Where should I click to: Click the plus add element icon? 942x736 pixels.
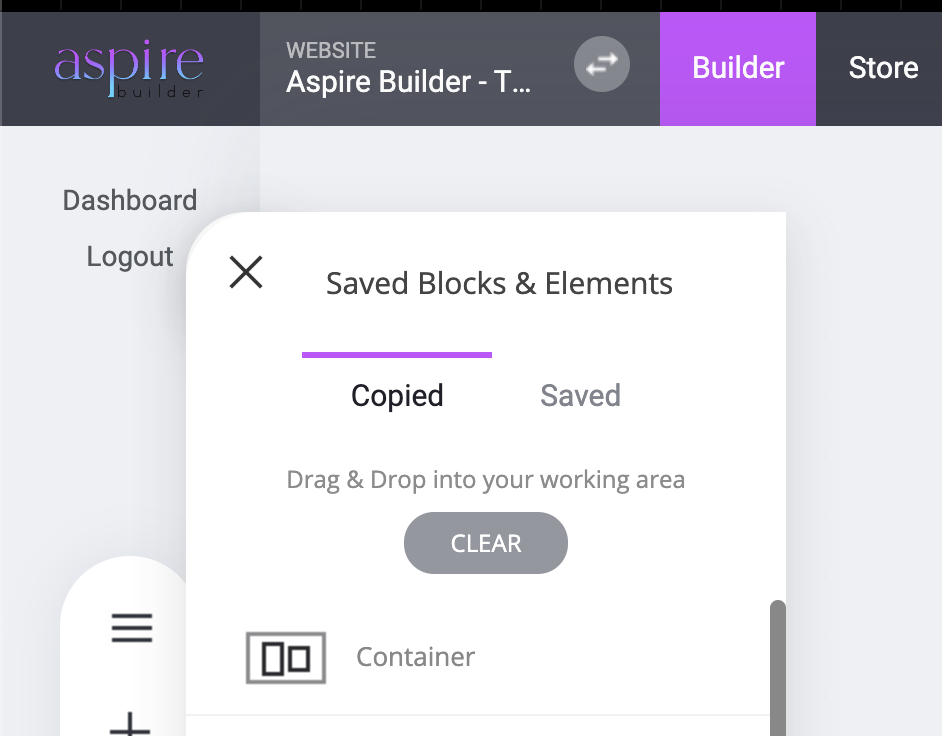130,724
